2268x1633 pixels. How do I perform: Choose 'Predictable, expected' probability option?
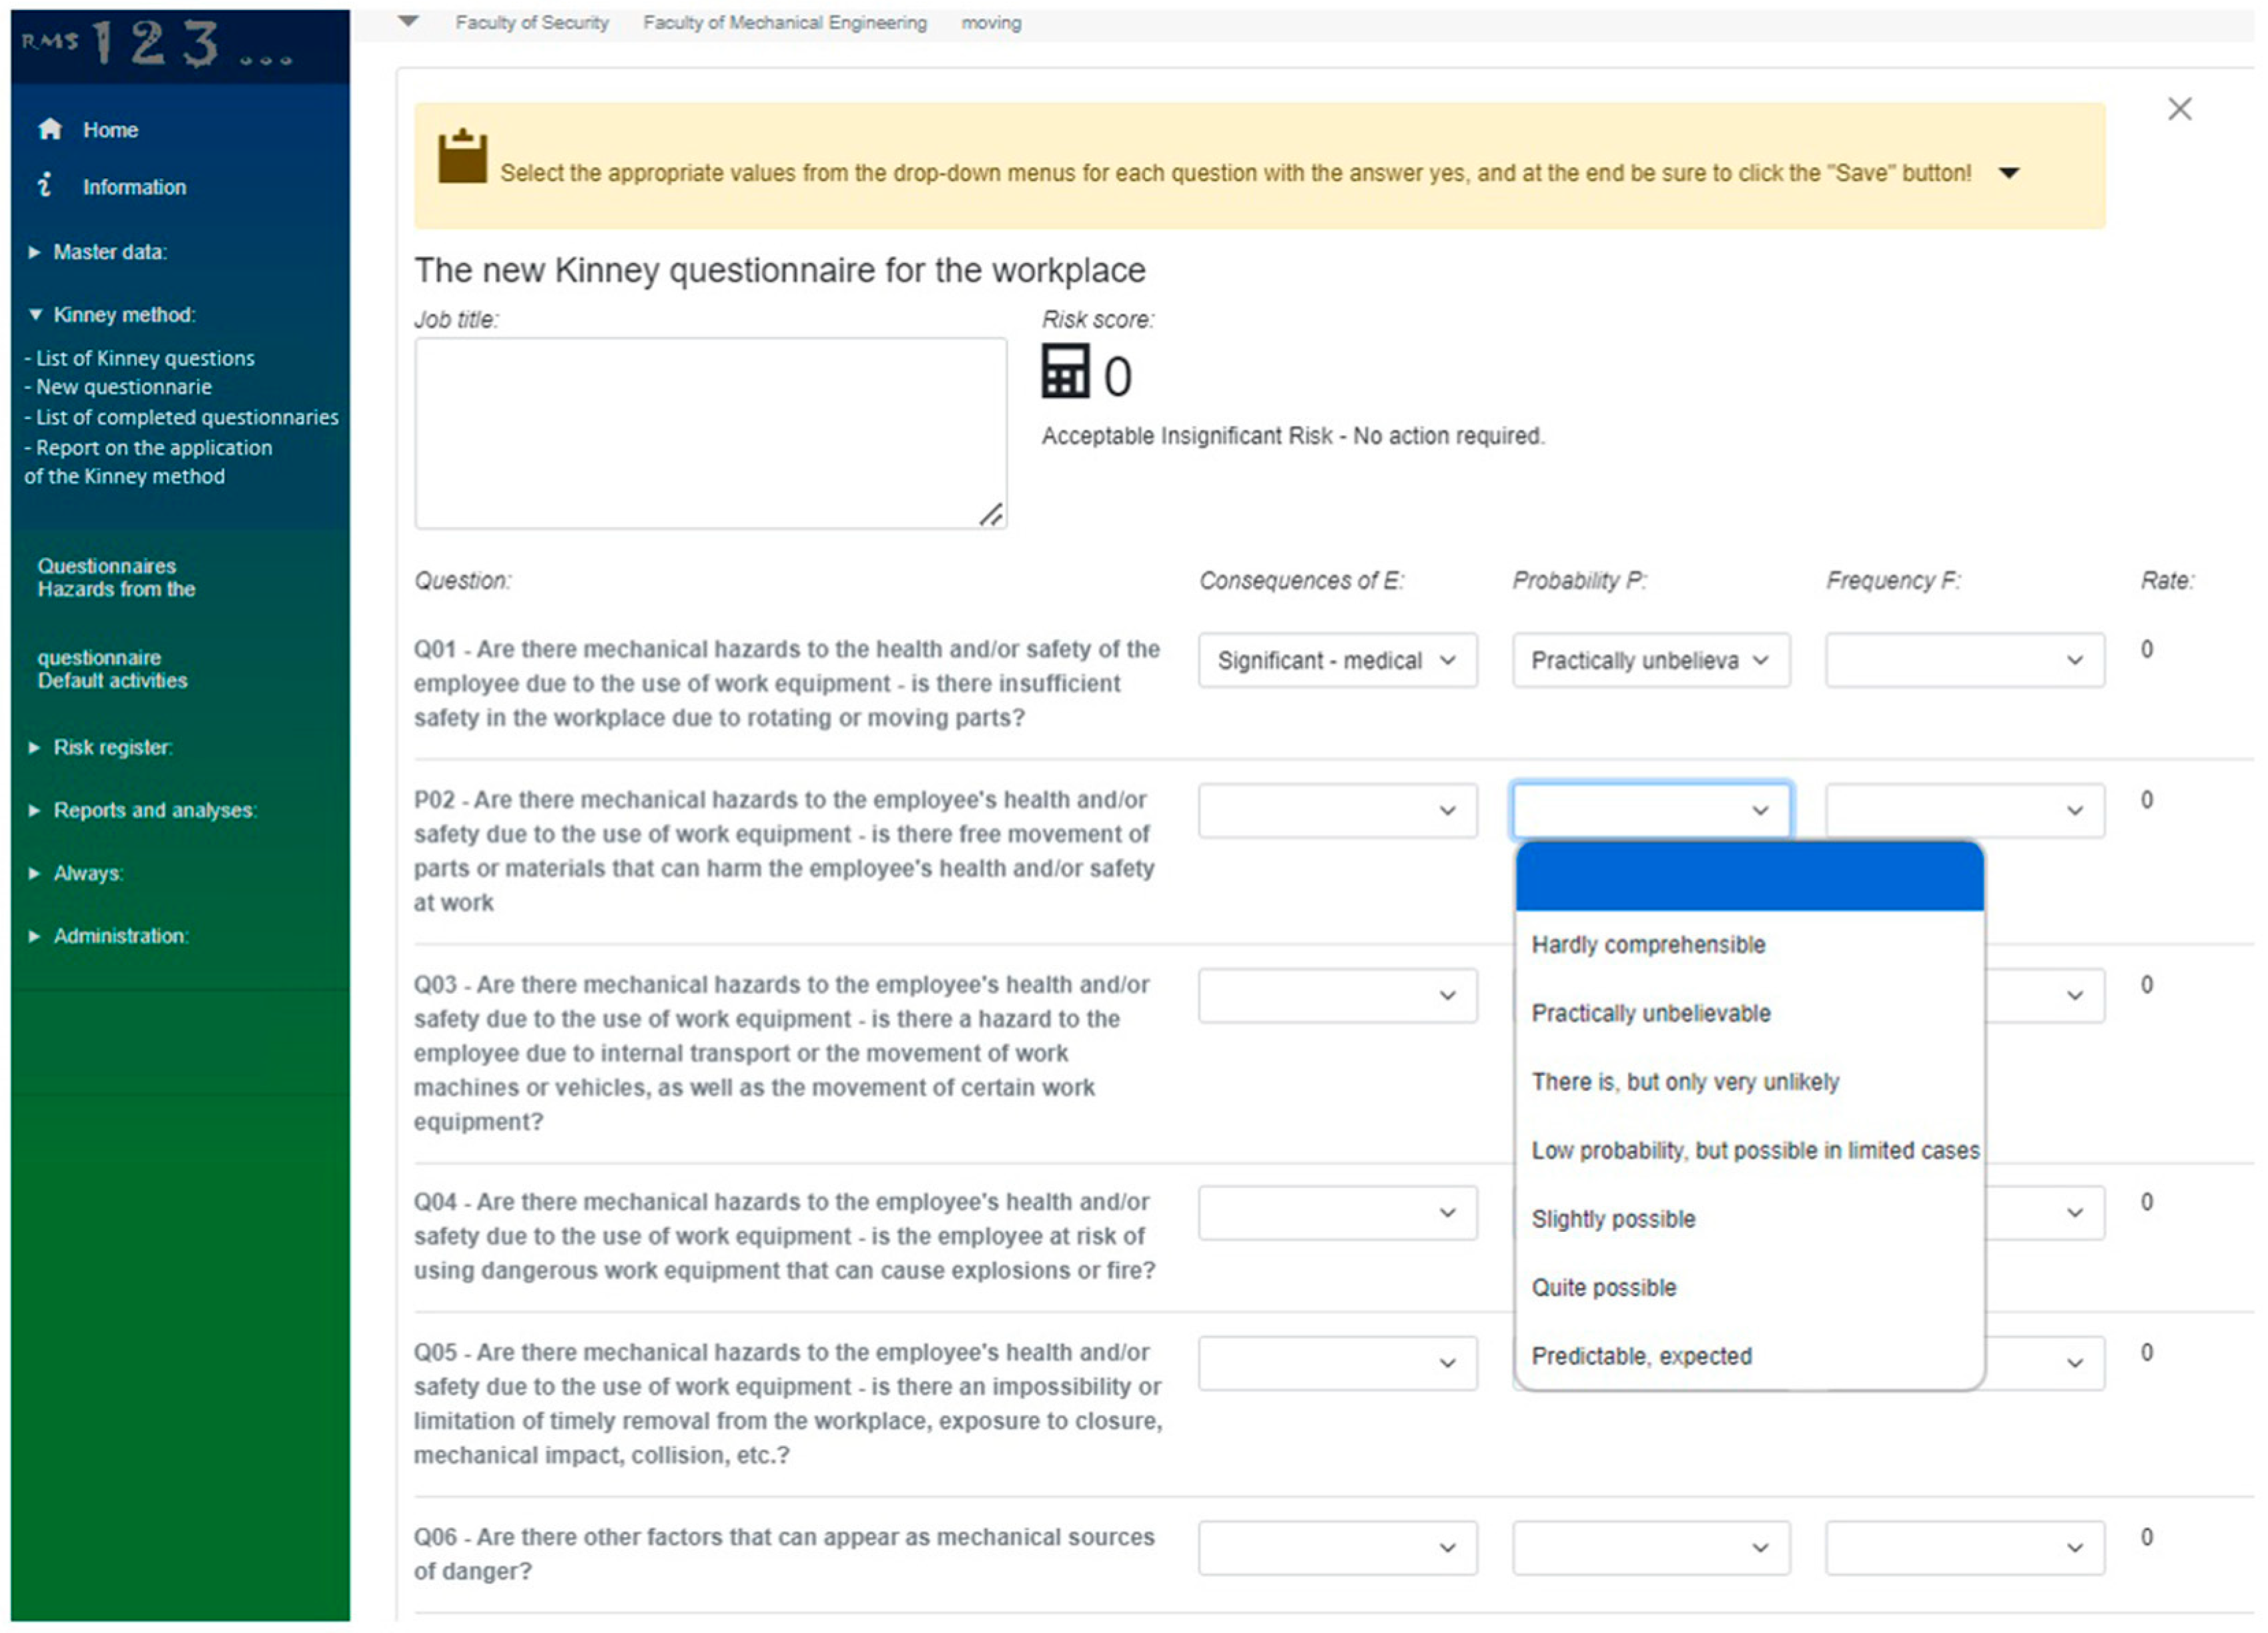(1641, 1356)
